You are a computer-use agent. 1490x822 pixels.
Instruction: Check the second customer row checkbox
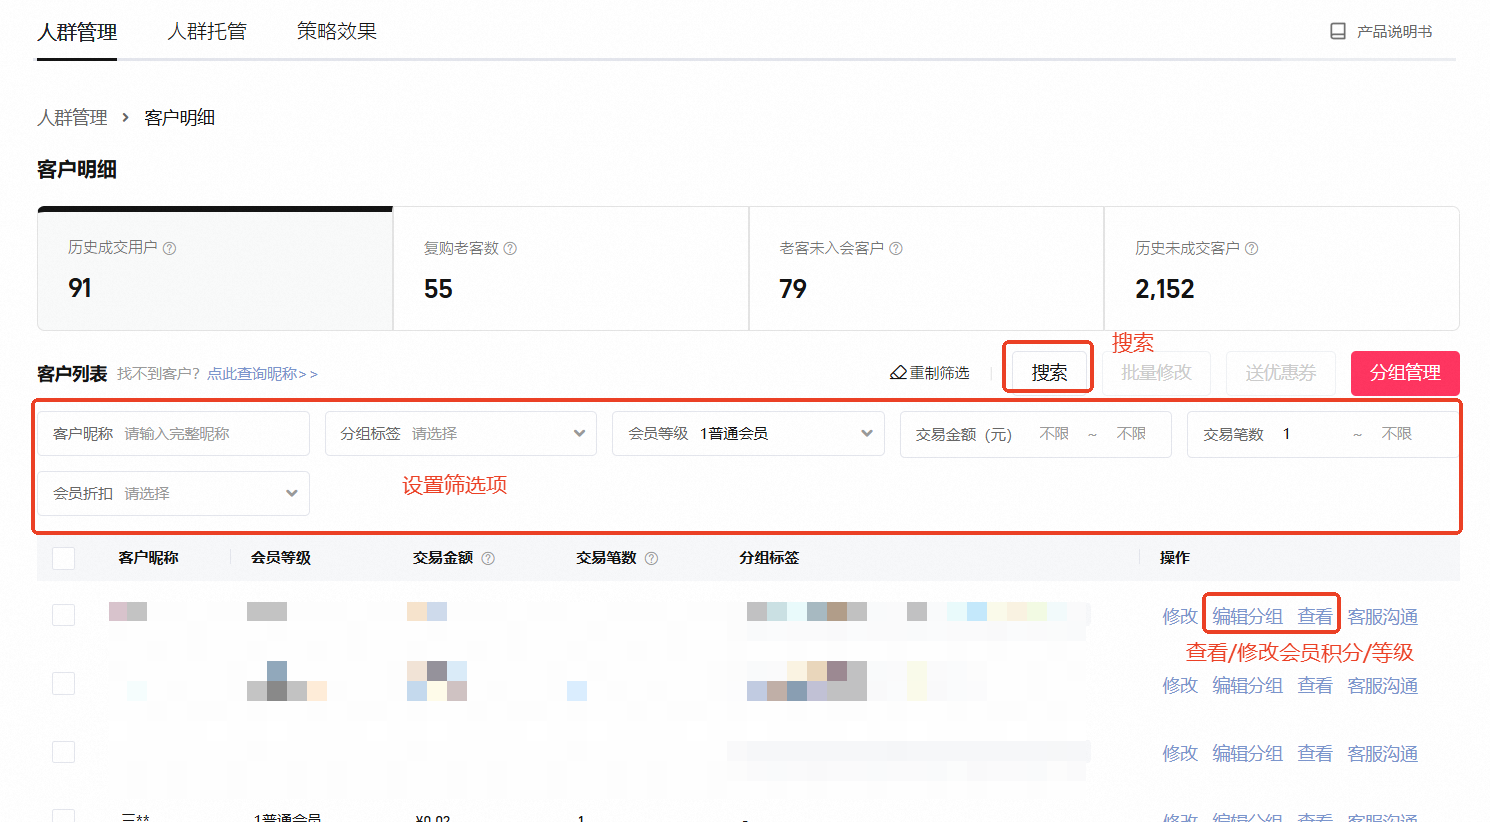coord(63,683)
